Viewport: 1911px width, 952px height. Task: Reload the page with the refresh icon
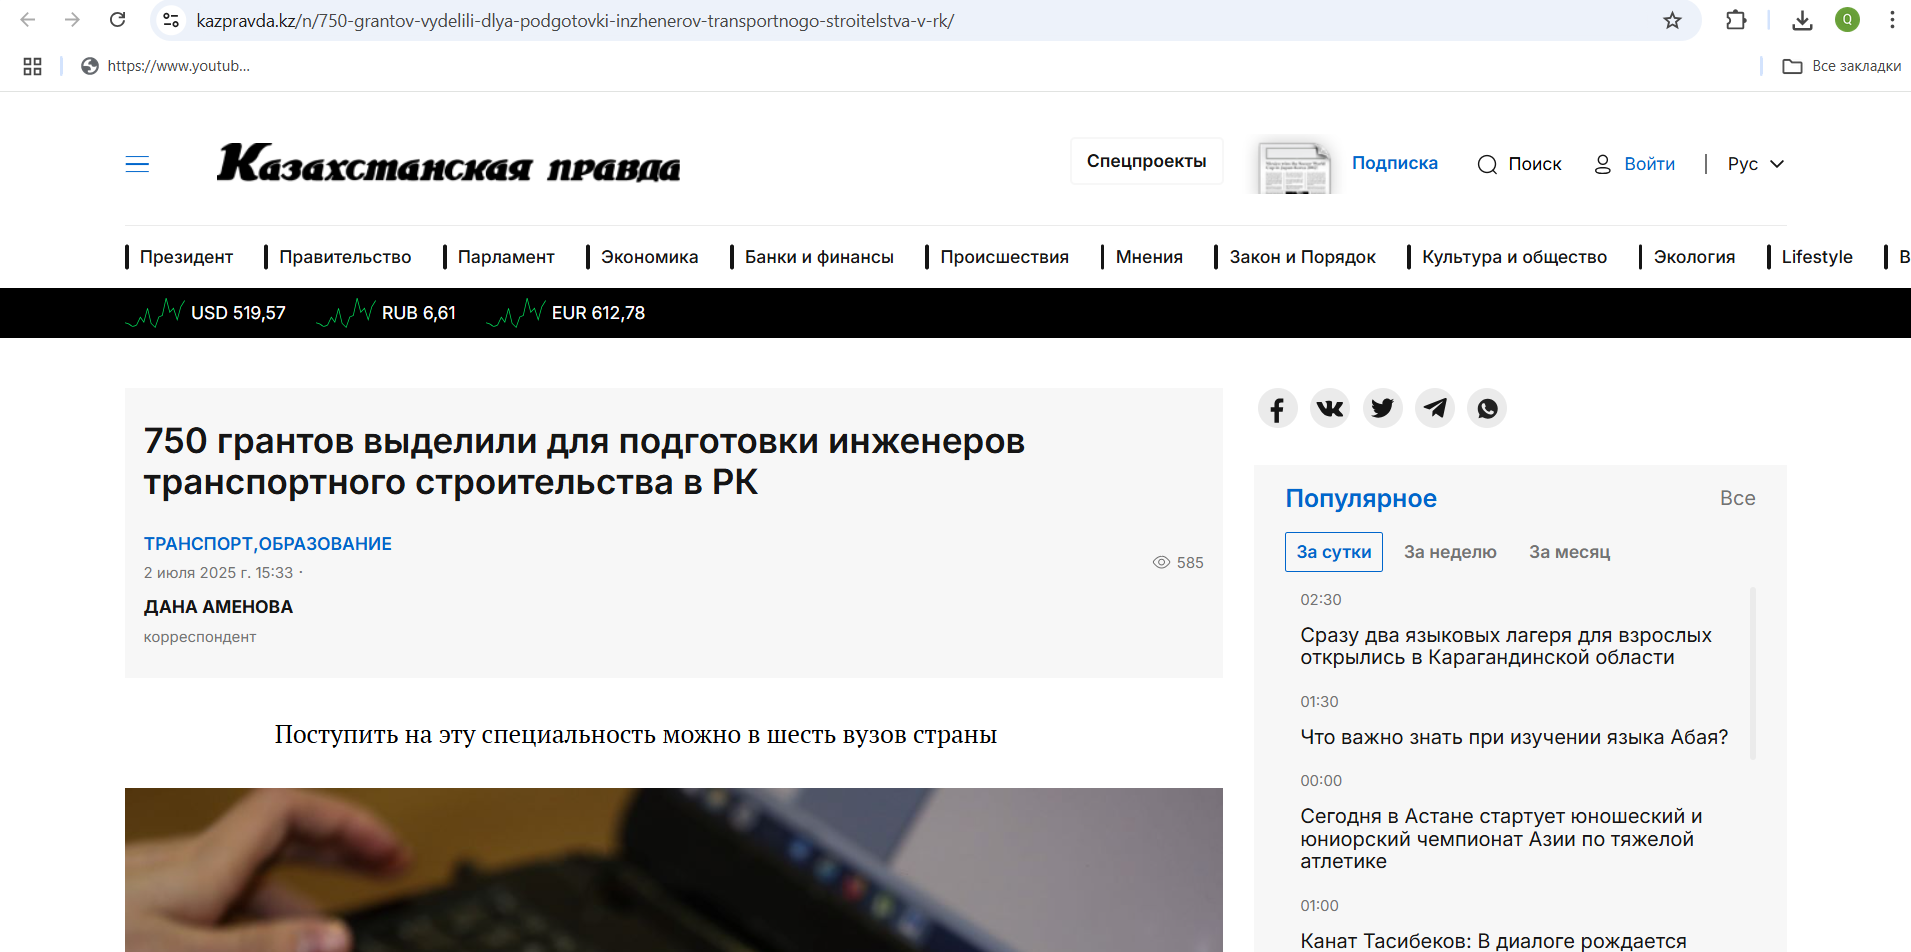click(117, 20)
